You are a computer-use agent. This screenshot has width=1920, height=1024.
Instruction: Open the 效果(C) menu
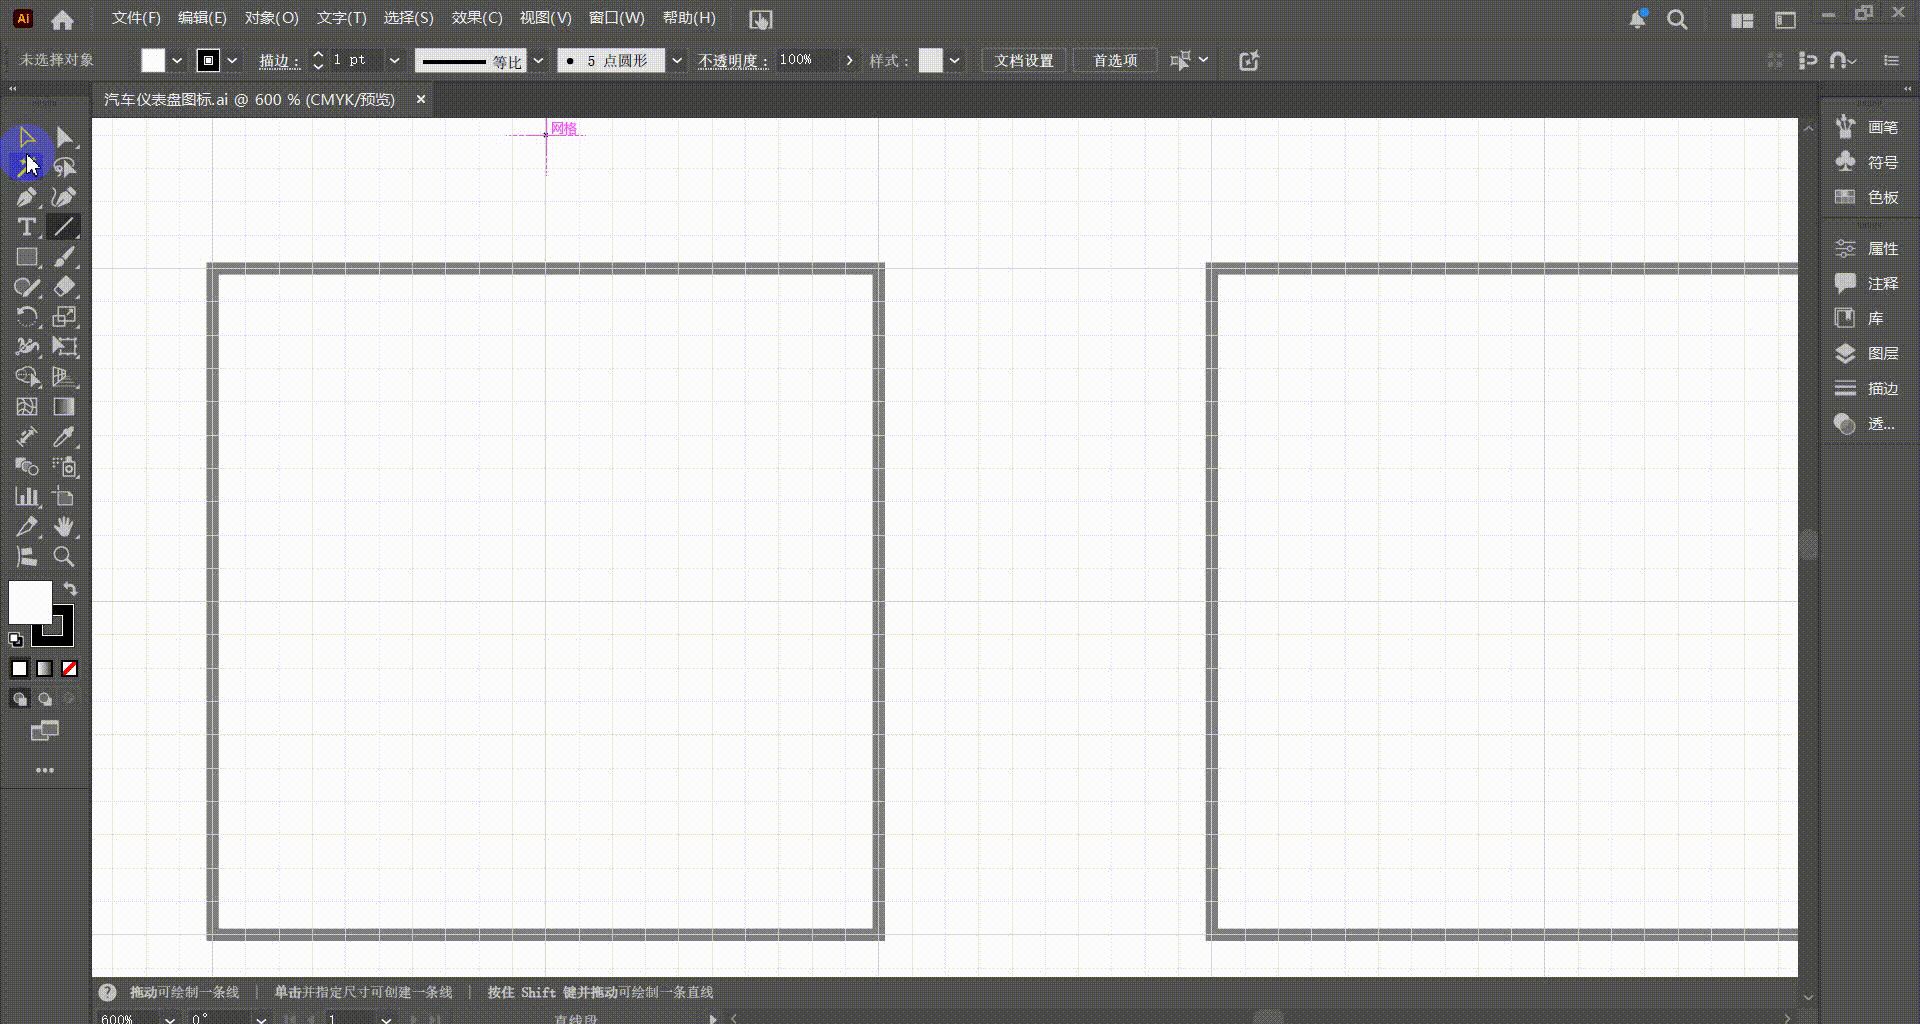[477, 18]
